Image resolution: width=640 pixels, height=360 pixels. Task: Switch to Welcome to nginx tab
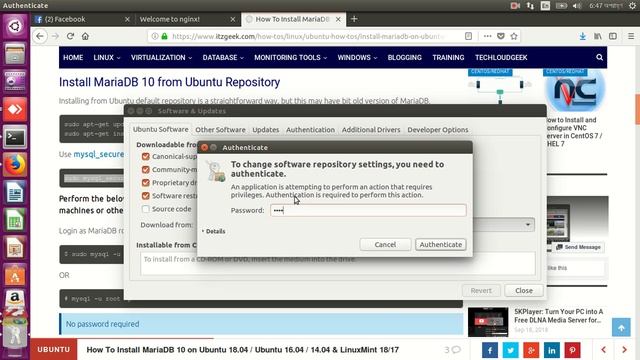(x=187, y=19)
